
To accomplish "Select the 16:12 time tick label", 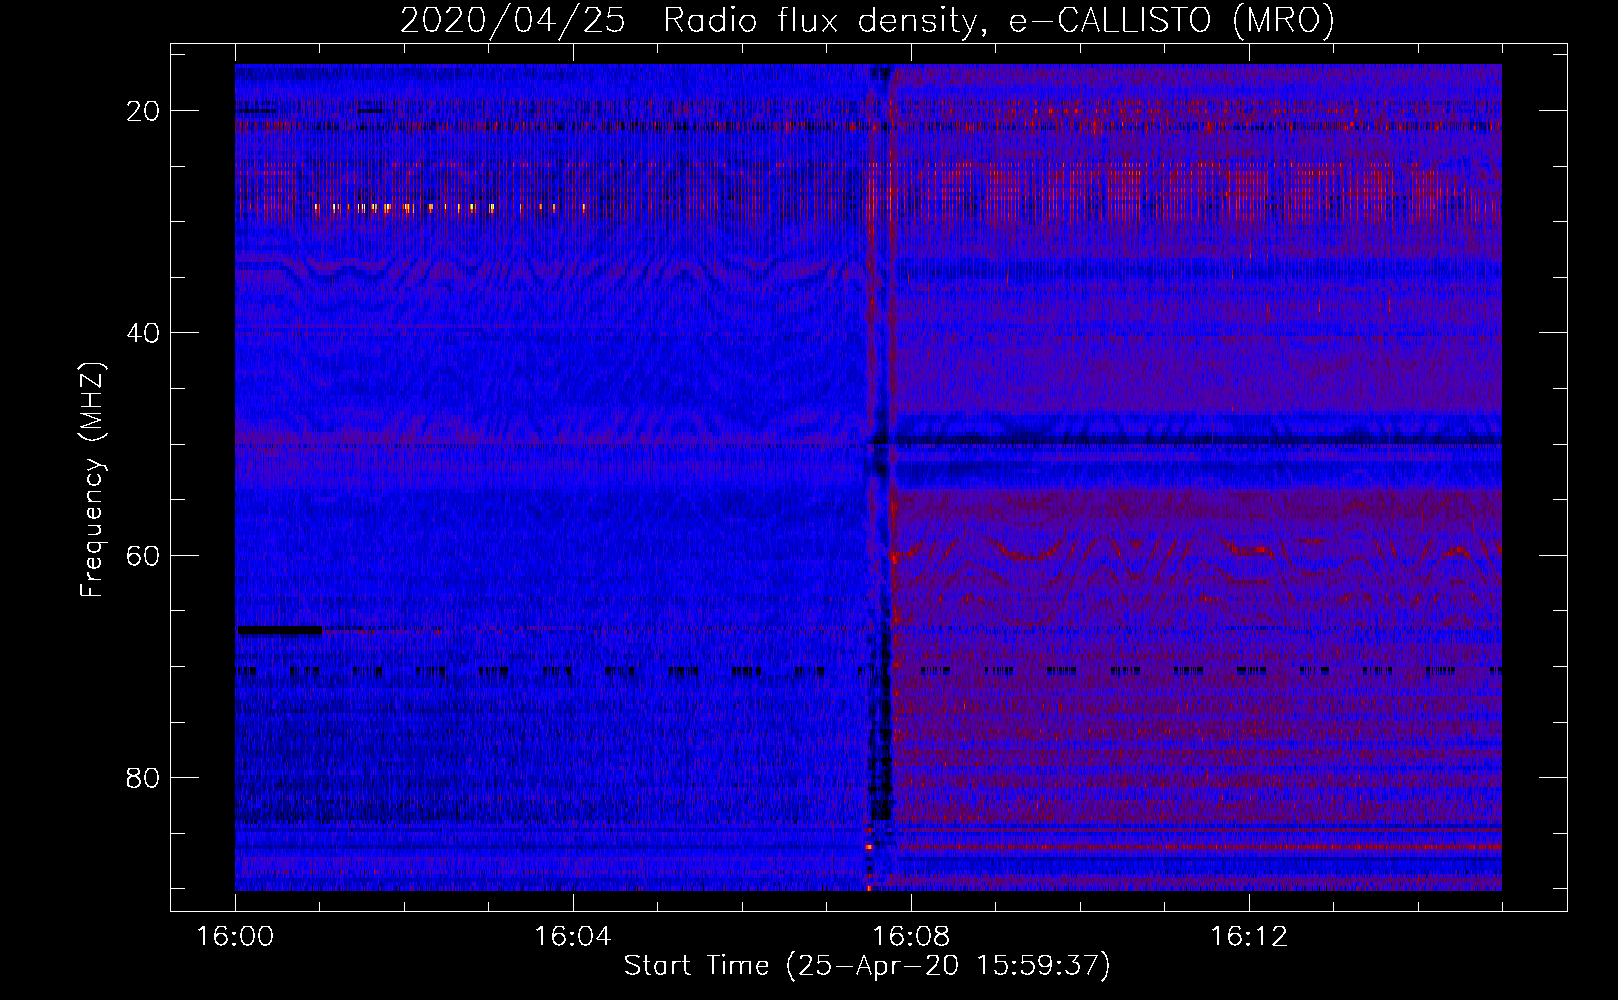I will pos(1248,937).
